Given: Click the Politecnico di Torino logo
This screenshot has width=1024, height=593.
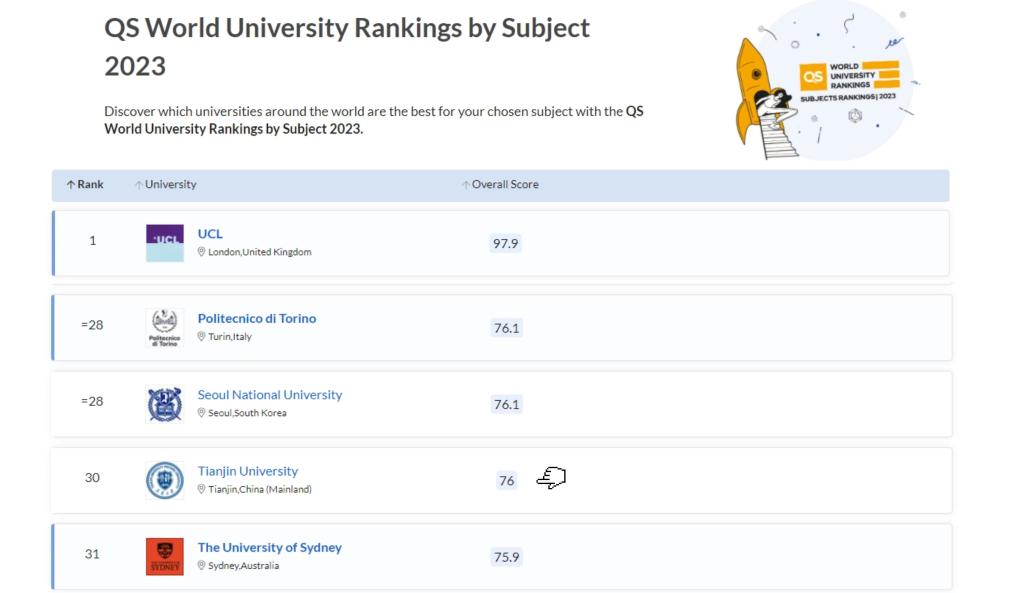Looking at the screenshot, I should (165, 327).
